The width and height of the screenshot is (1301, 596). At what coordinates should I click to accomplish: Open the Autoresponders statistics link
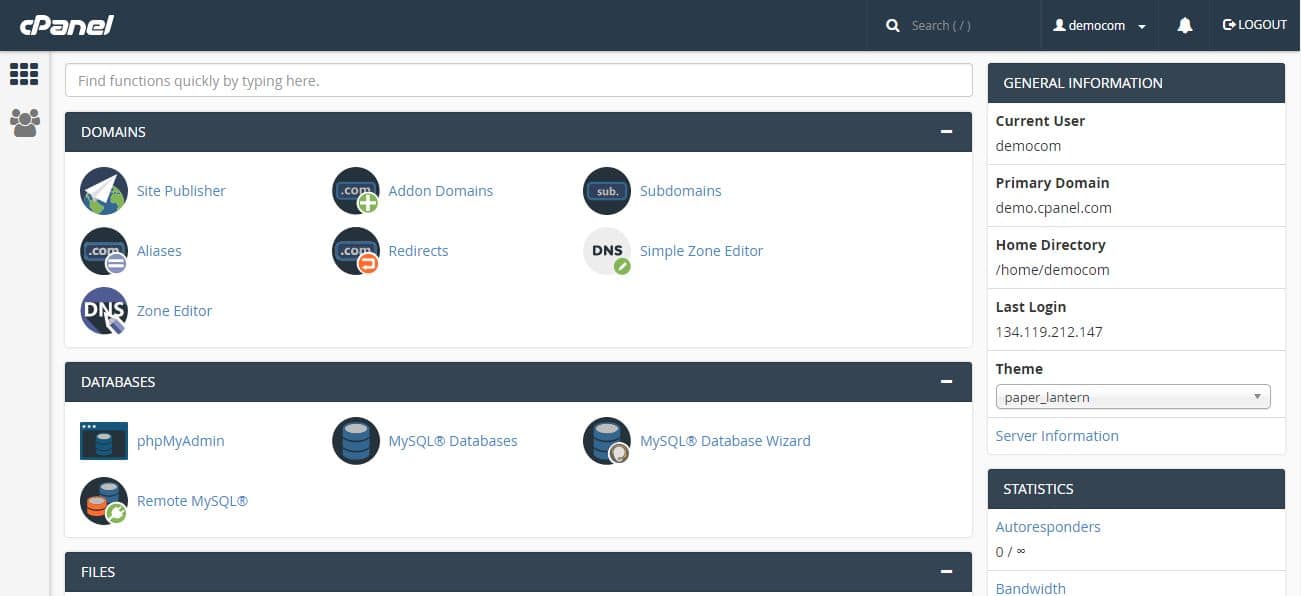click(x=1048, y=526)
